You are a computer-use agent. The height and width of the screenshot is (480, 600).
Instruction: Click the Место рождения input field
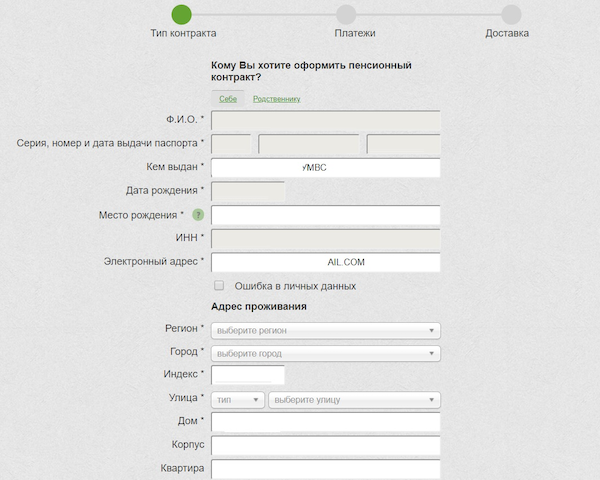click(326, 215)
